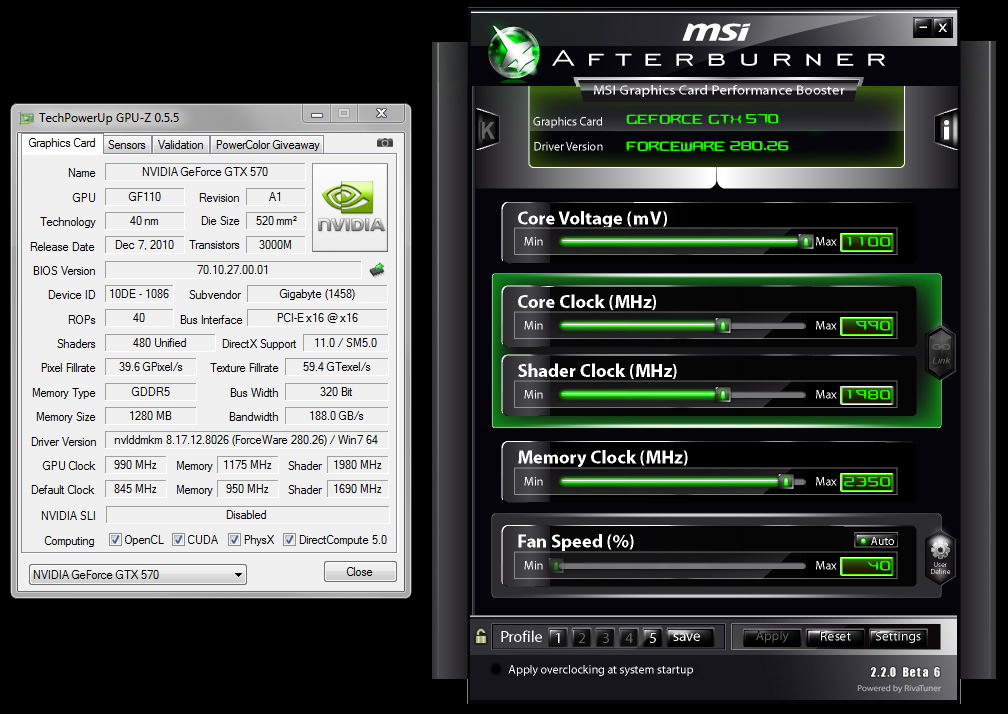Toggle the OpenCL checkbox
Viewport: 1008px width, 714px height.
tap(115, 540)
